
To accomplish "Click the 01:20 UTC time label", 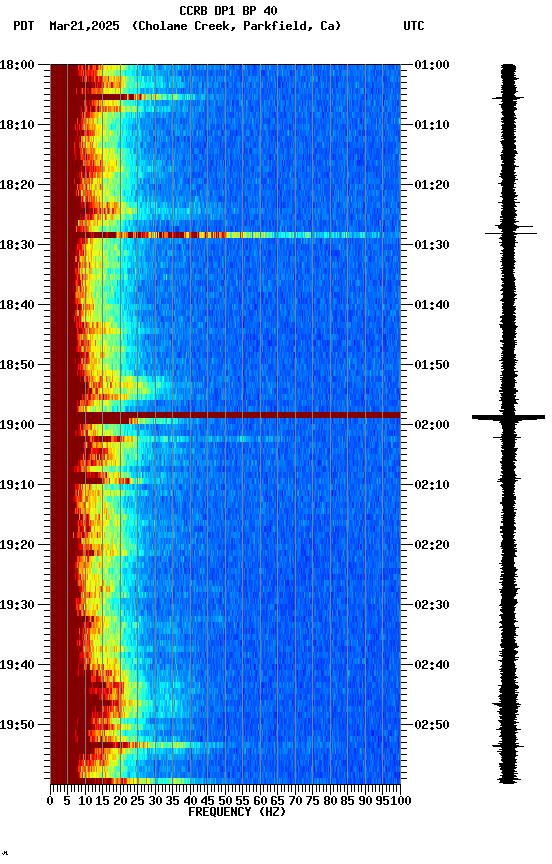I will click(x=432, y=185).
